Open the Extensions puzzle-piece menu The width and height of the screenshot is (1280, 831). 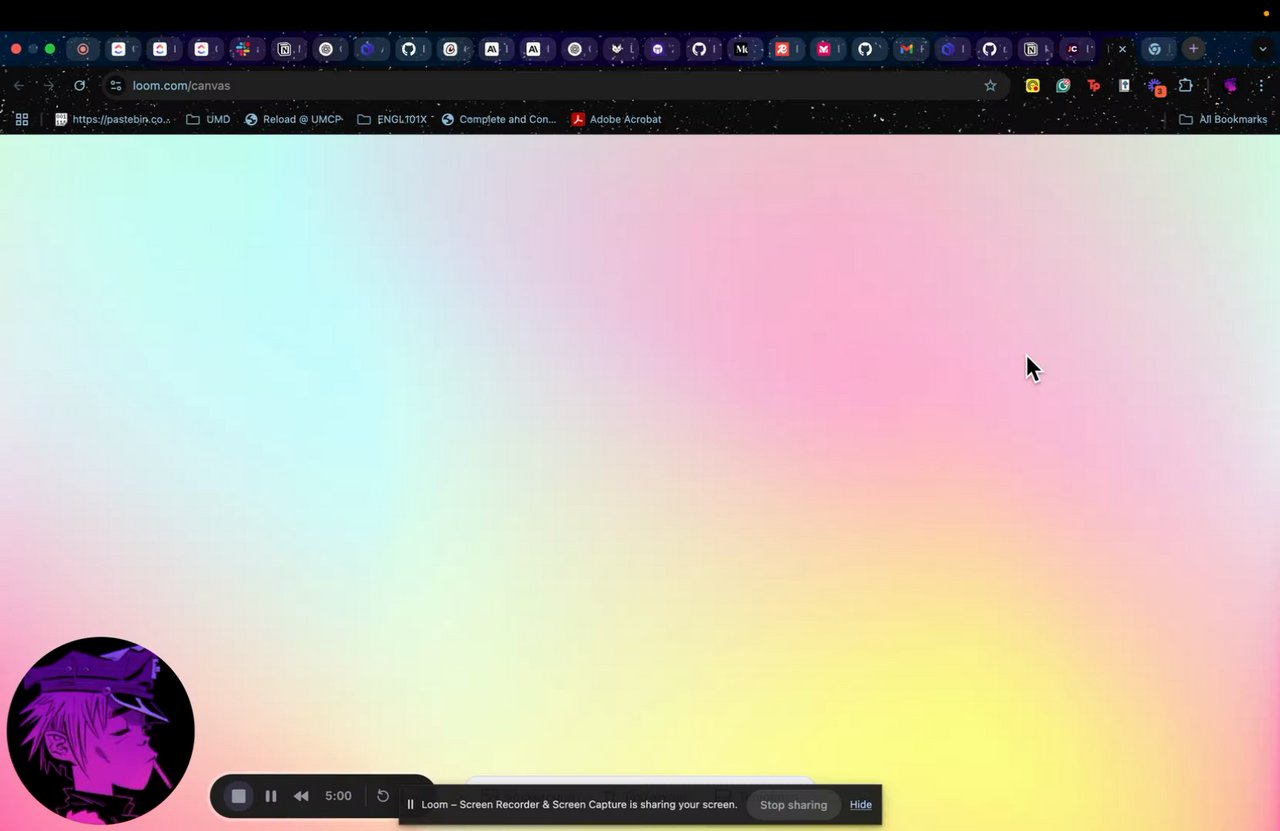1186,86
